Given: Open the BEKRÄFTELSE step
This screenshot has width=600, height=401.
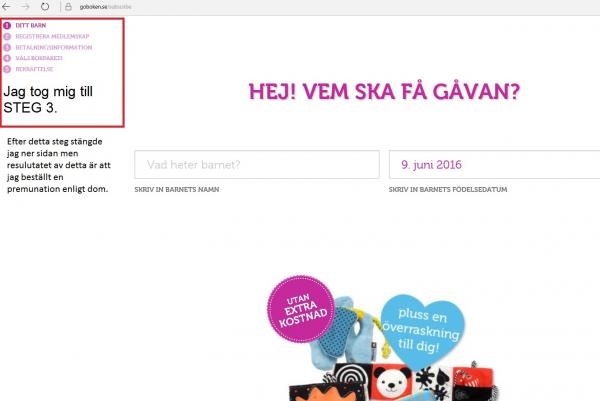Looking at the screenshot, I should click(34, 69).
